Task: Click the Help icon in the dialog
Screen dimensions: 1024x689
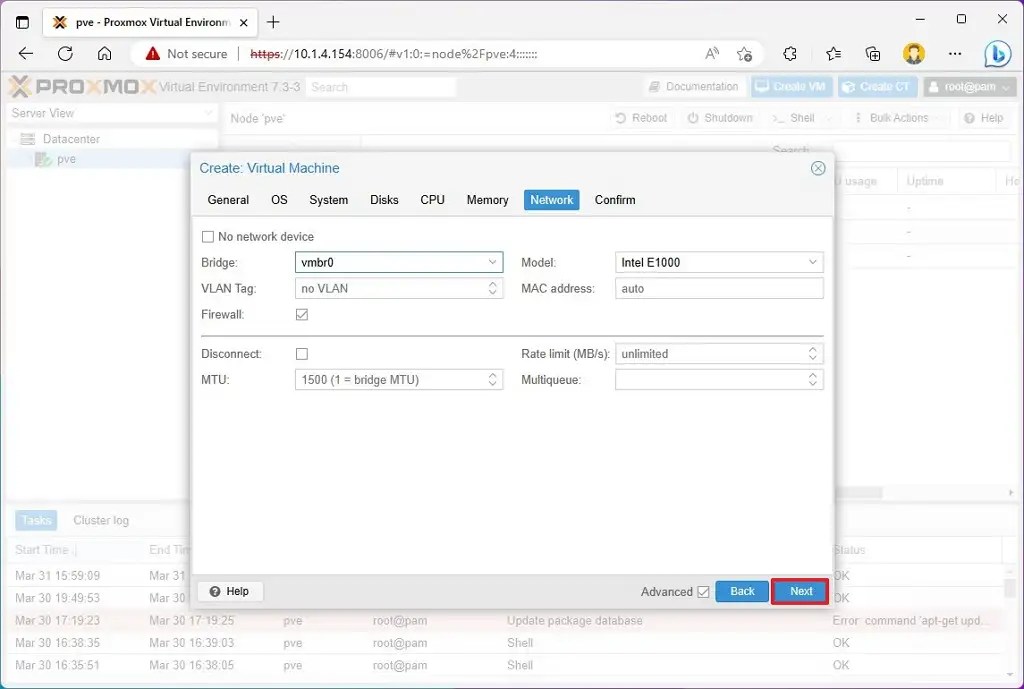Action: tap(230, 591)
